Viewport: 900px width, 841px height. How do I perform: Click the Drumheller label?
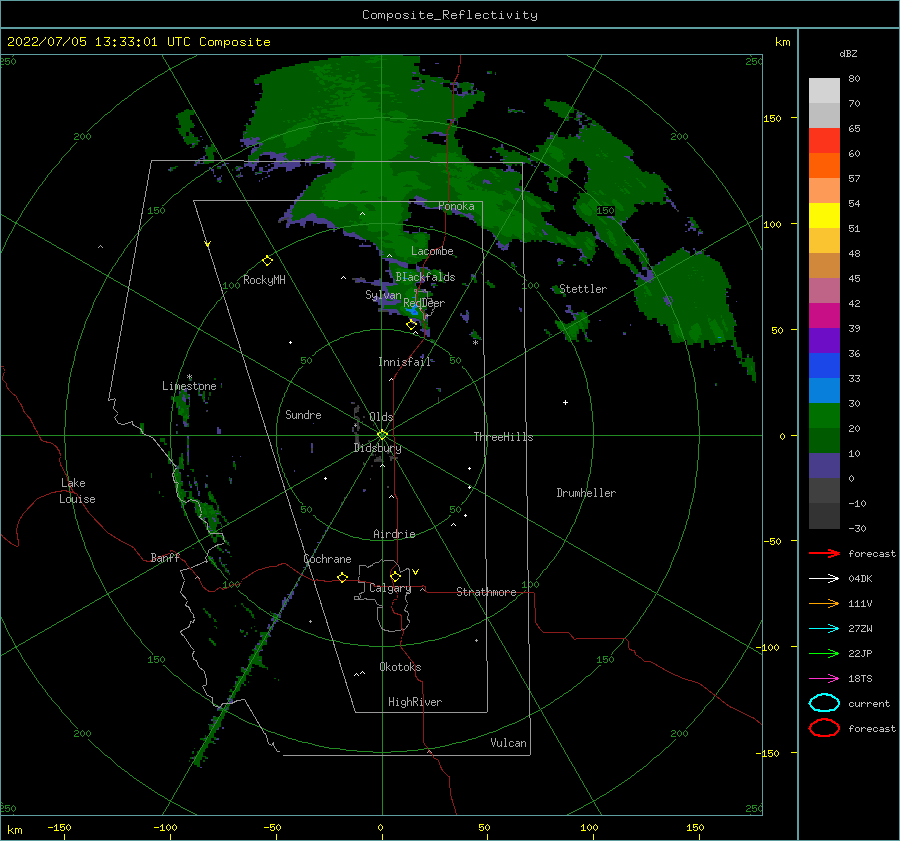tap(586, 493)
